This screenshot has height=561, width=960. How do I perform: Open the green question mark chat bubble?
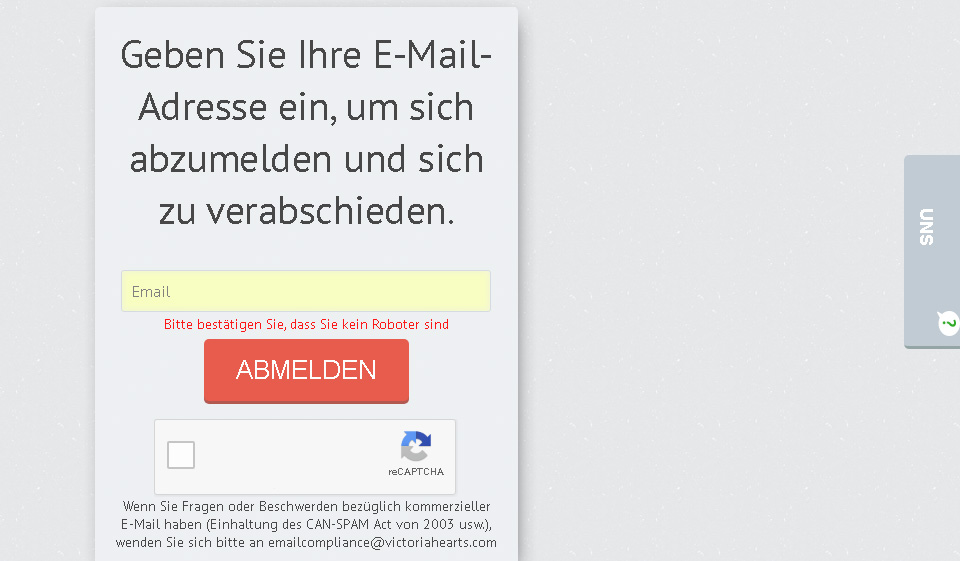pos(948,323)
